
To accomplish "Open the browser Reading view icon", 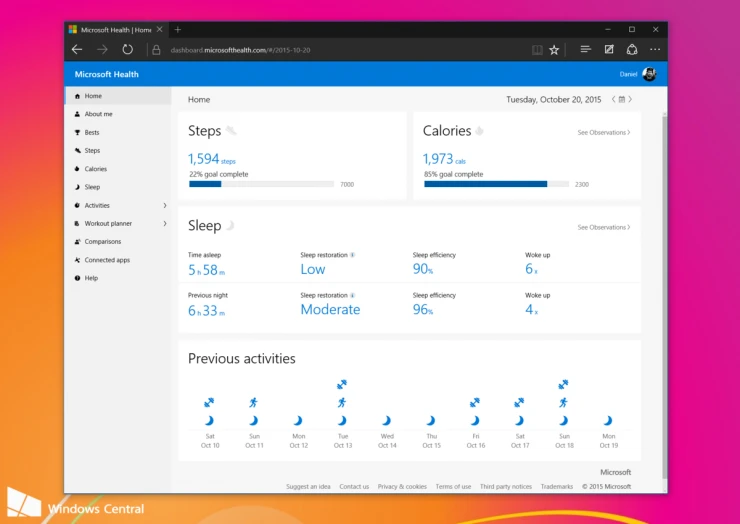I will click(537, 49).
